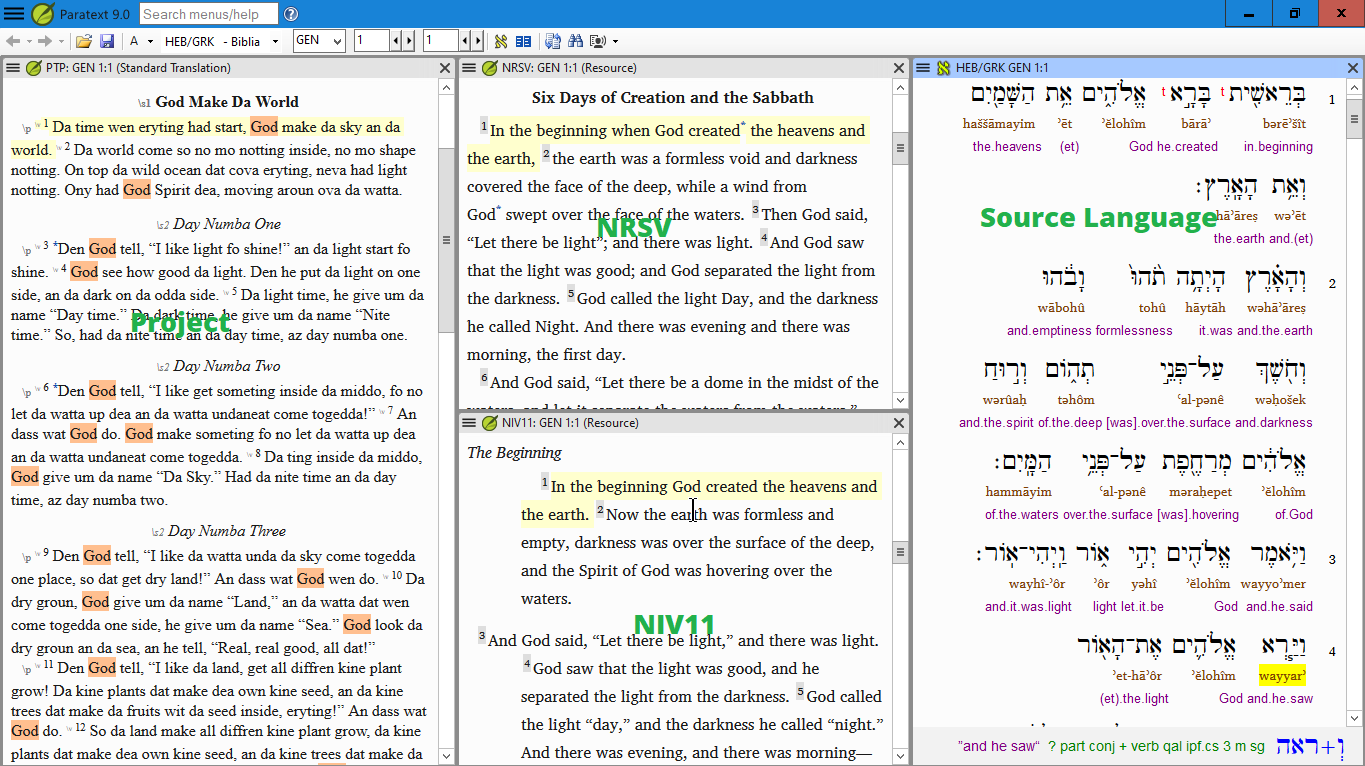
Task: Save using the floppy disk icon
Action: (106, 41)
